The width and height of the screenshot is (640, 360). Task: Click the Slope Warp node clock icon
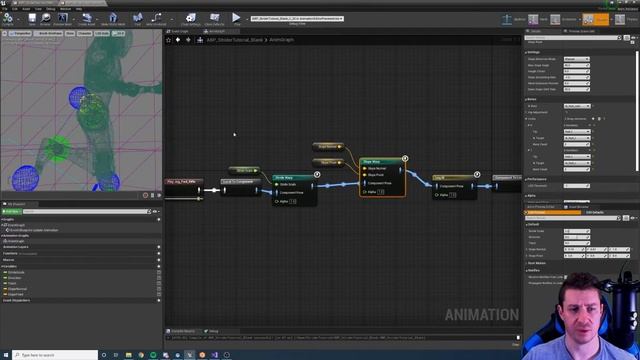[405, 158]
